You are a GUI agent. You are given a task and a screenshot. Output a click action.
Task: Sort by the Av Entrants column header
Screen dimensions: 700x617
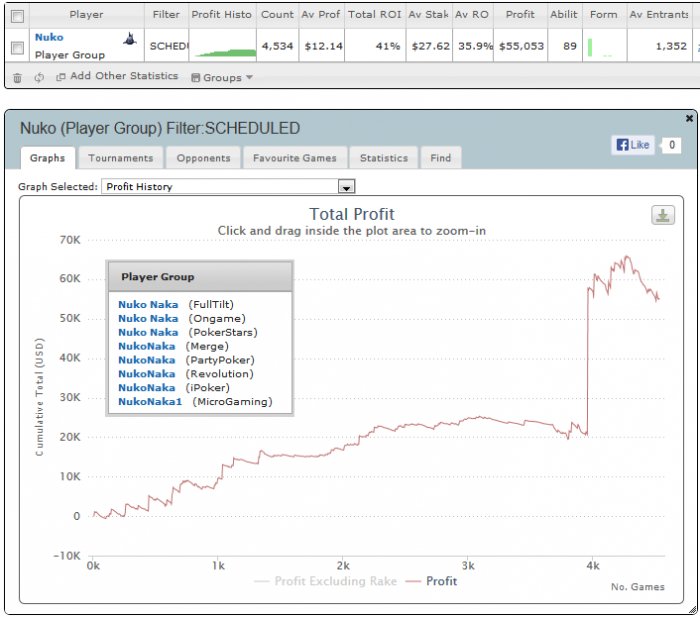tap(659, 15)
